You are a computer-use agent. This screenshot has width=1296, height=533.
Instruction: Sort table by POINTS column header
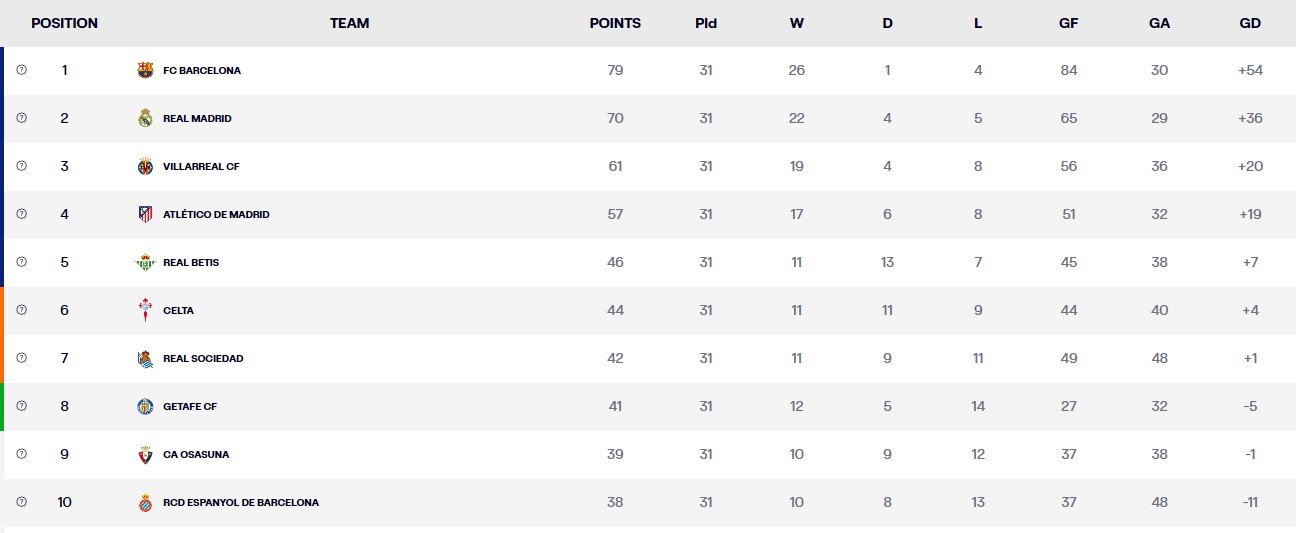click(615, 23)
